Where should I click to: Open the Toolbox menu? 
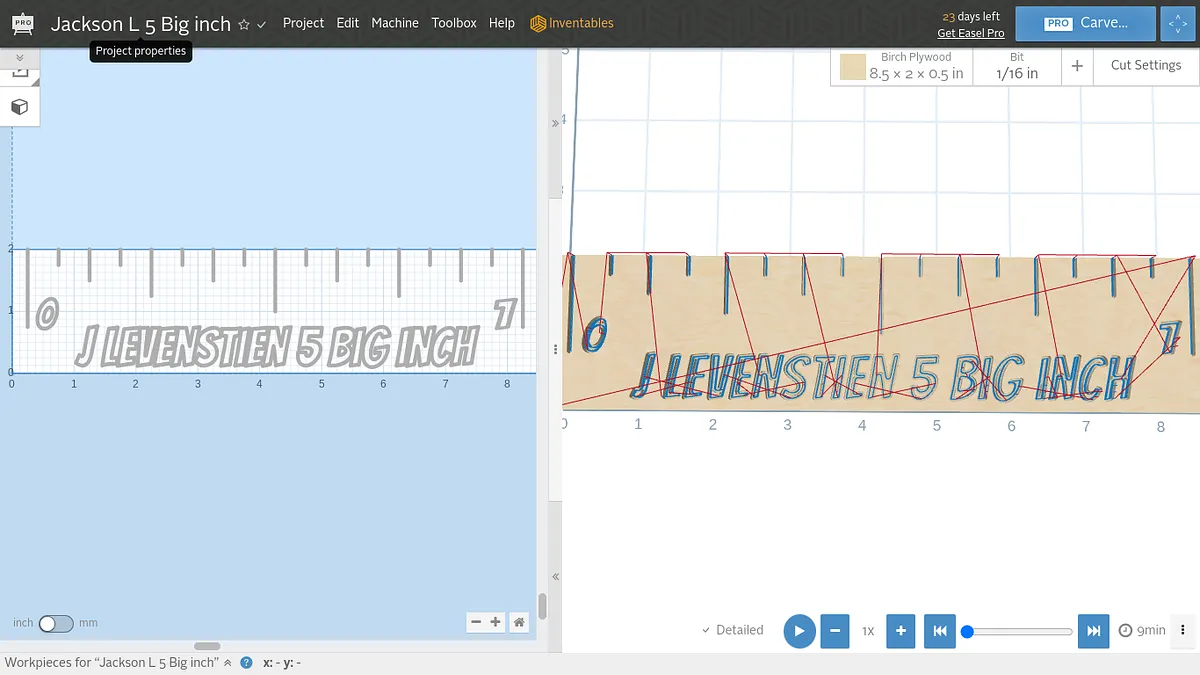(454, 23)
